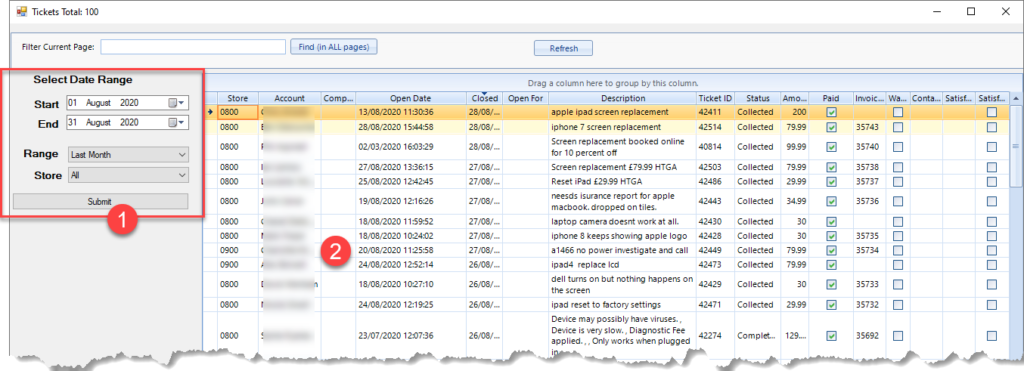Check last Satisf... box for ticket 42486
Image resolution: width=1024 pixels, height=371 pixels.
tap(992, 182)
